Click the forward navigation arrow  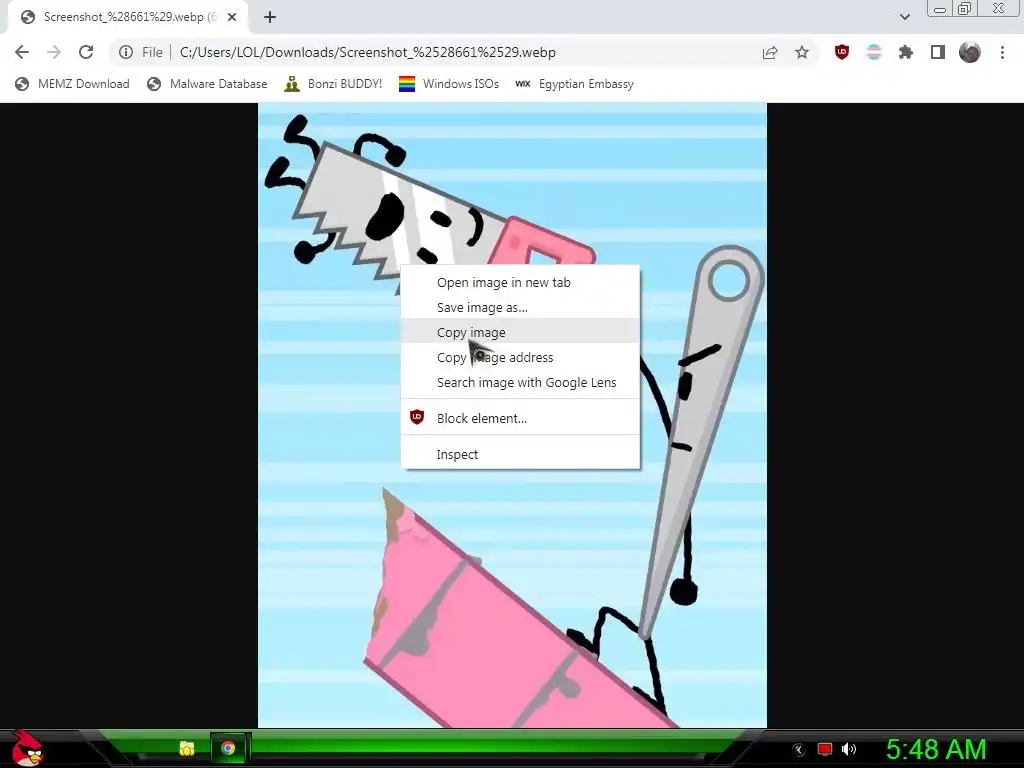[x=54, y=52]
